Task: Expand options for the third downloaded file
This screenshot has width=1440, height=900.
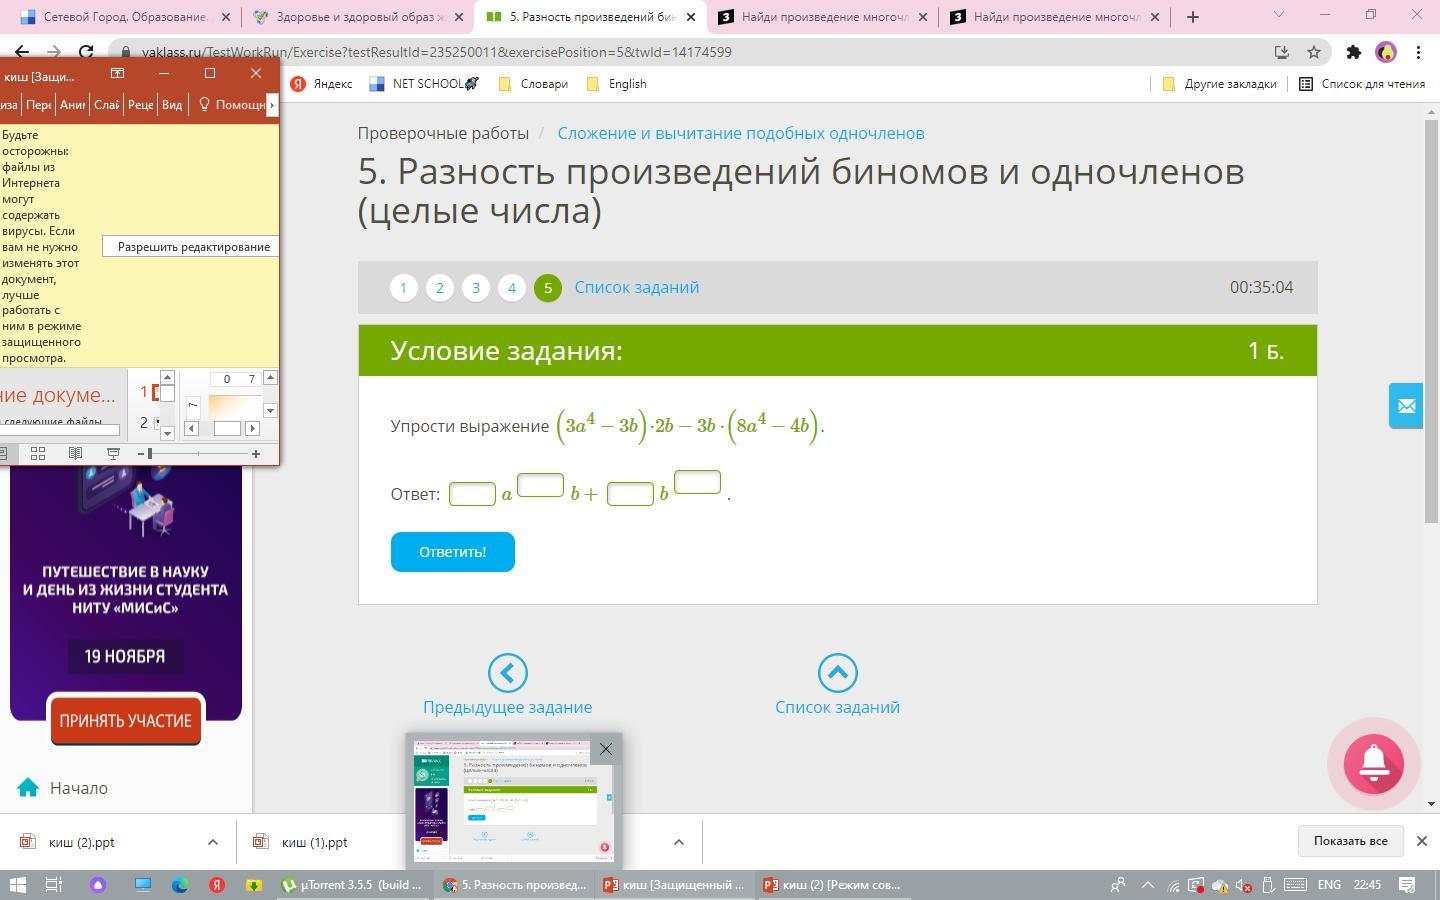Action: (x=678, y=842)
